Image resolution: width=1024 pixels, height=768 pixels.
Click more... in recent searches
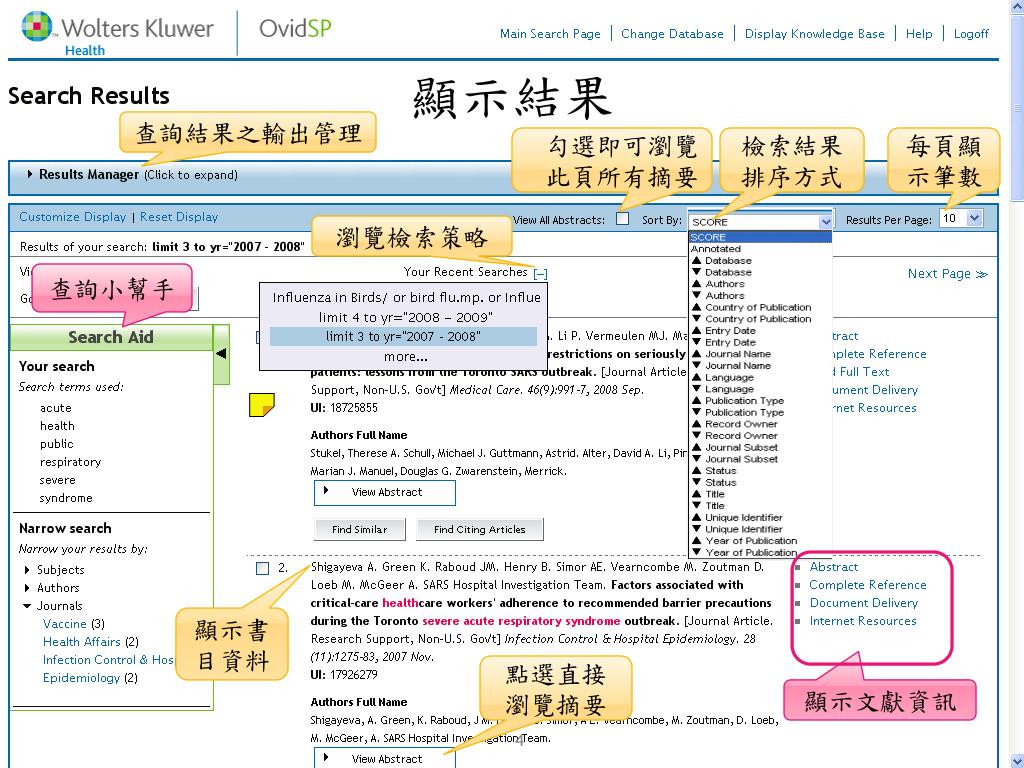click(406, 357)
